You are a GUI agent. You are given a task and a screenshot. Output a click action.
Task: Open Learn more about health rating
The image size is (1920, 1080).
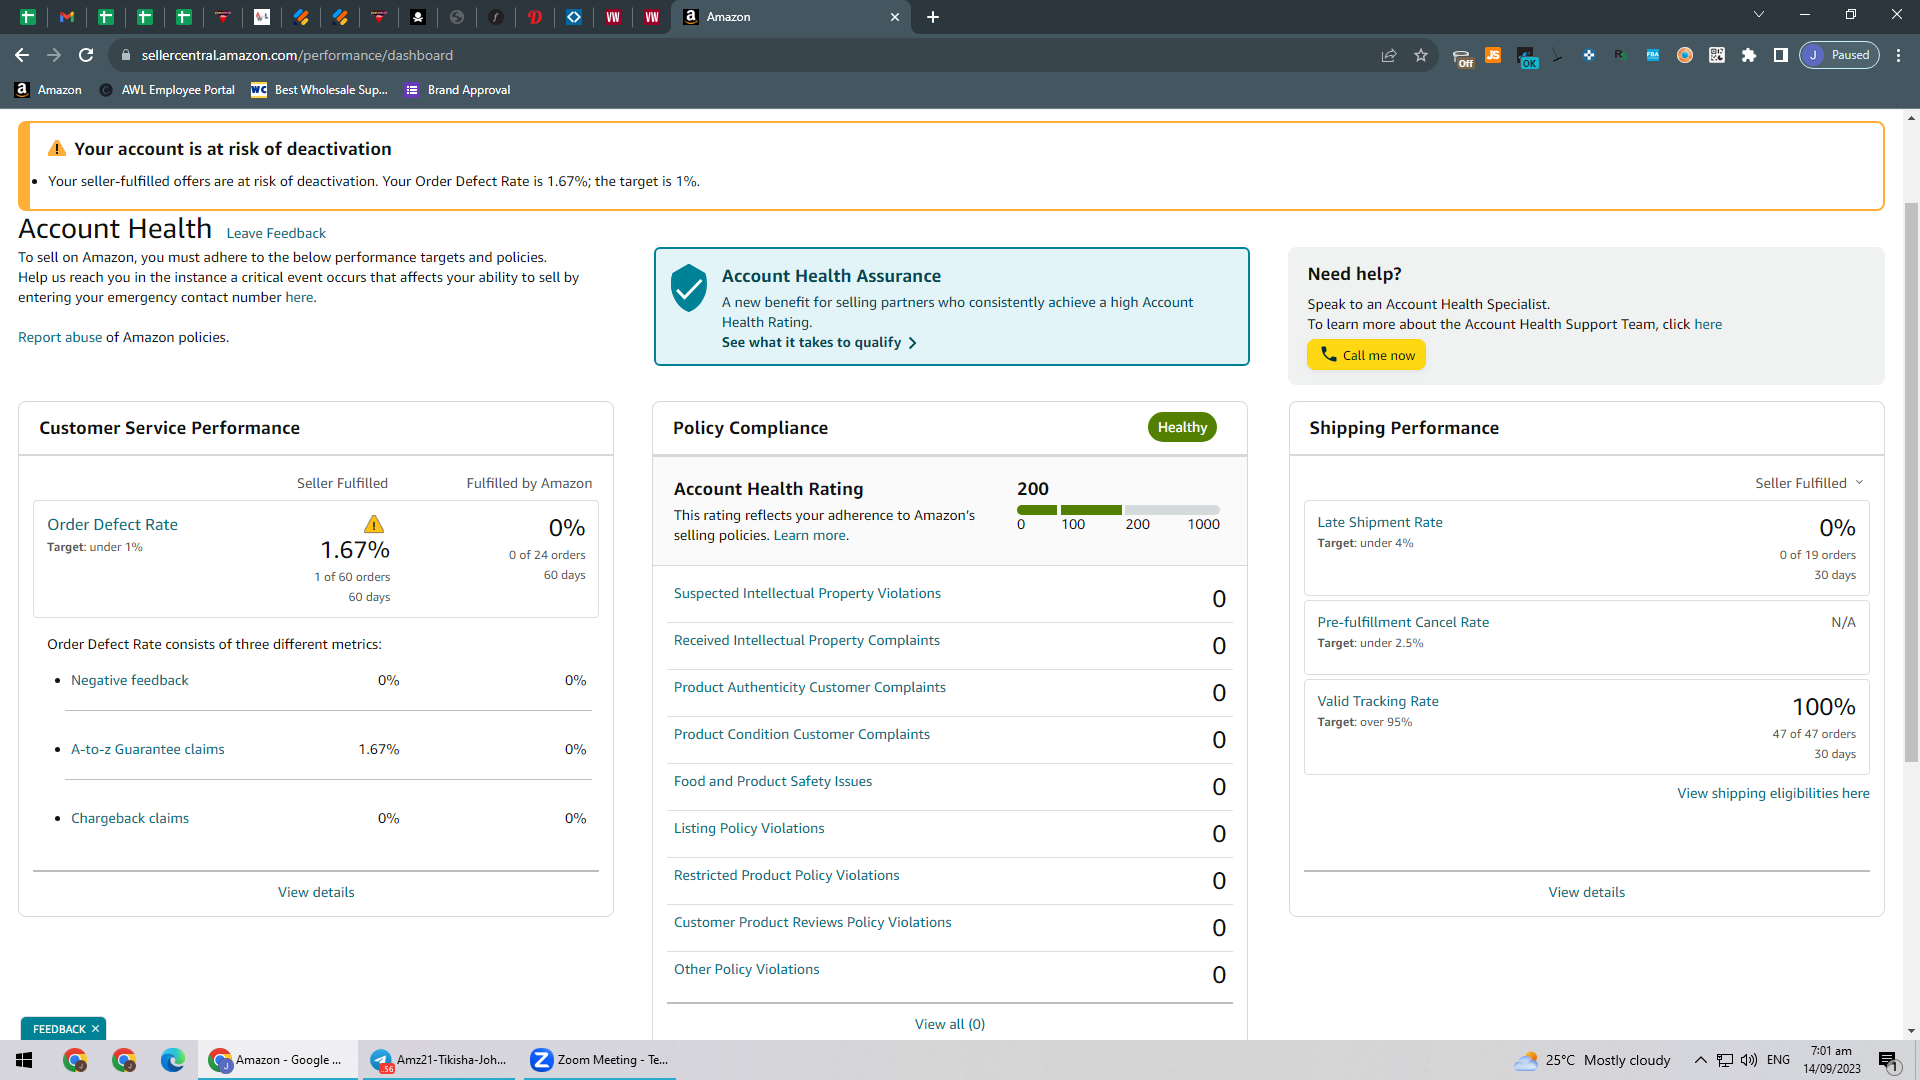tap(809, 535)
